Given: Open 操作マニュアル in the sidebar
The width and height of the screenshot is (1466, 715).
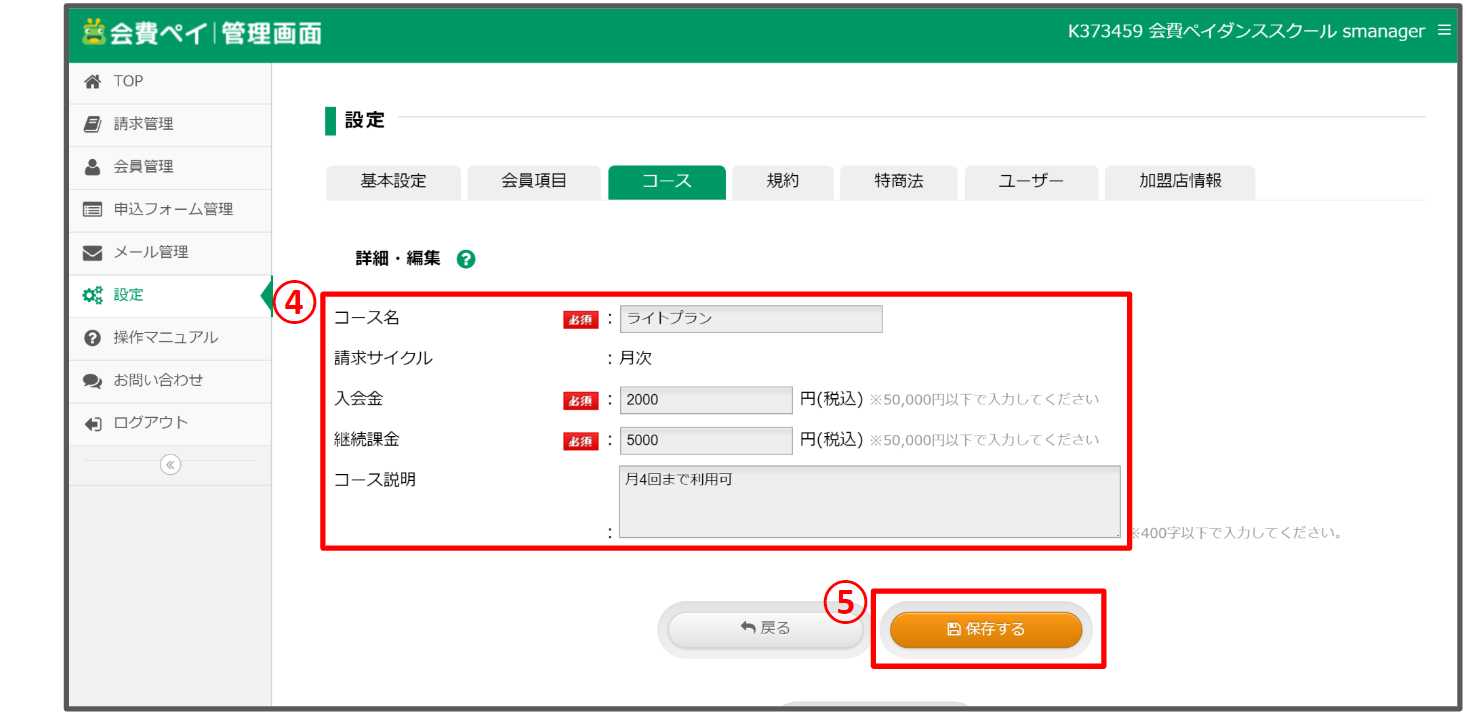Looking at the screenshot, I should tap(165, 338).
